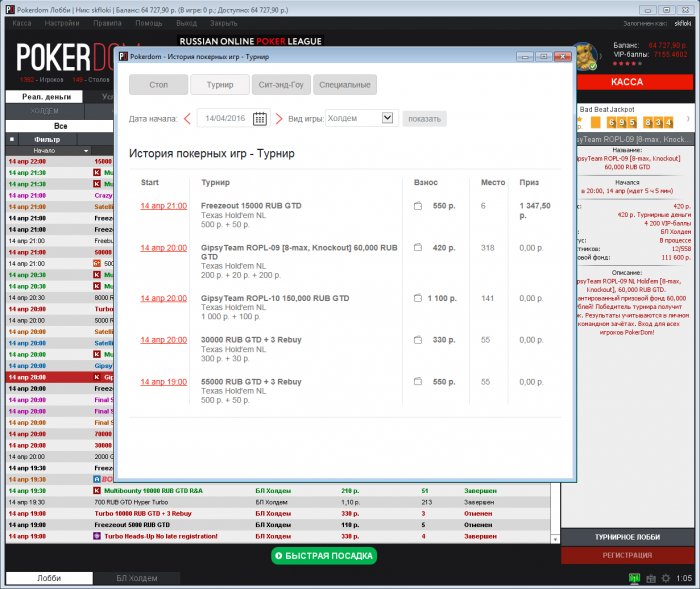Click the lobby list scrollbar down arrow
This screenshot has width=700, height=589.
click(x=555, y=539)
